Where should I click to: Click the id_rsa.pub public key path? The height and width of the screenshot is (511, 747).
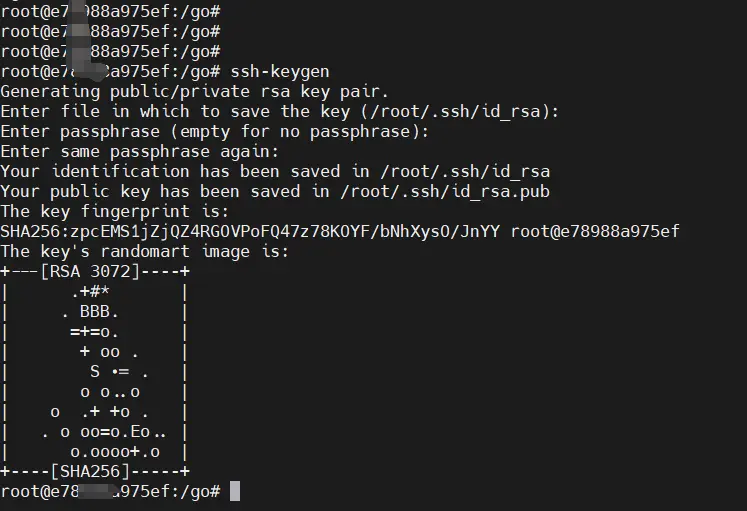(x=464, y=191)
